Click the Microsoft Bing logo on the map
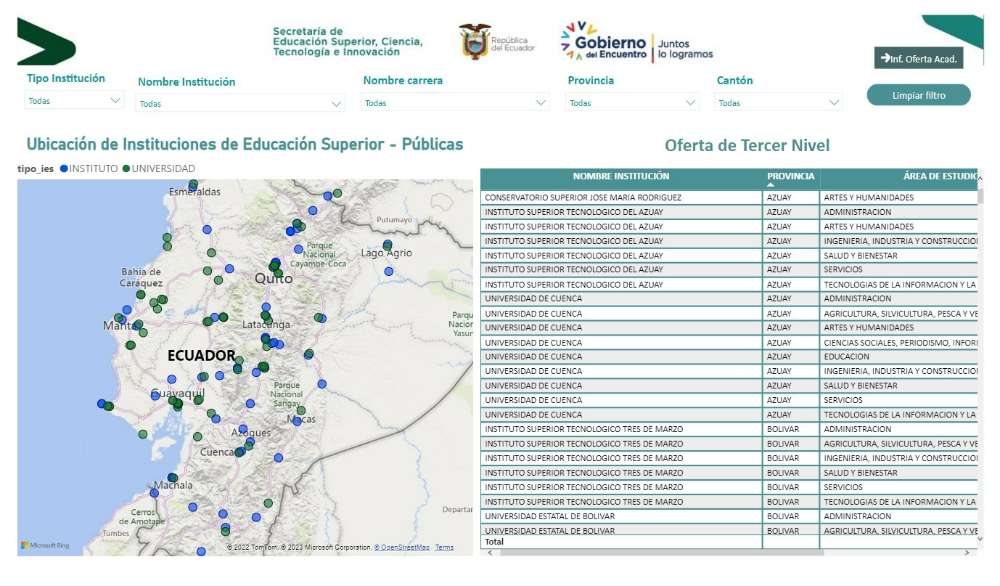 click(45, 545)
